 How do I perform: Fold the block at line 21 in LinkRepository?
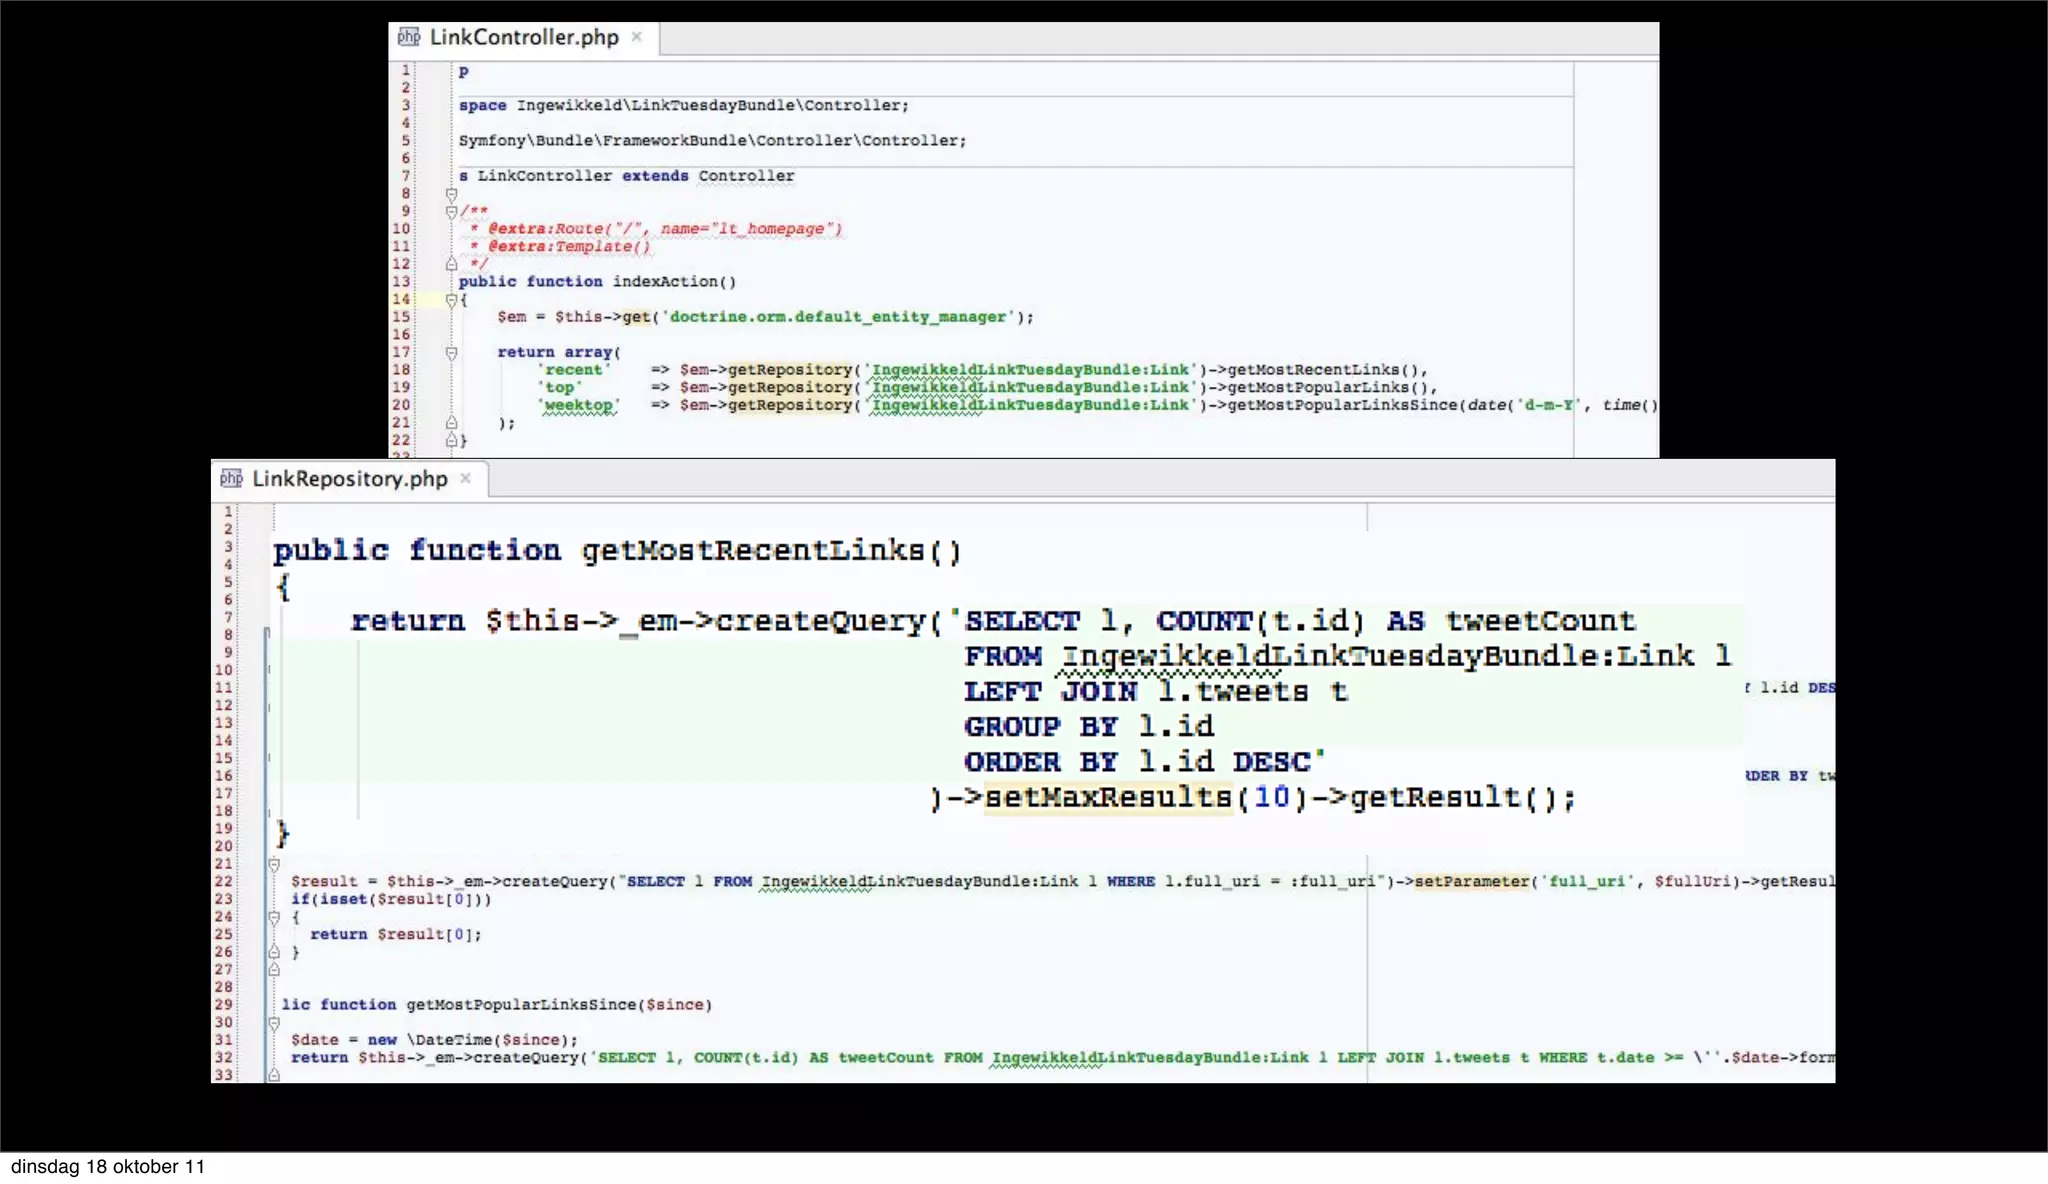pos(274,864)
